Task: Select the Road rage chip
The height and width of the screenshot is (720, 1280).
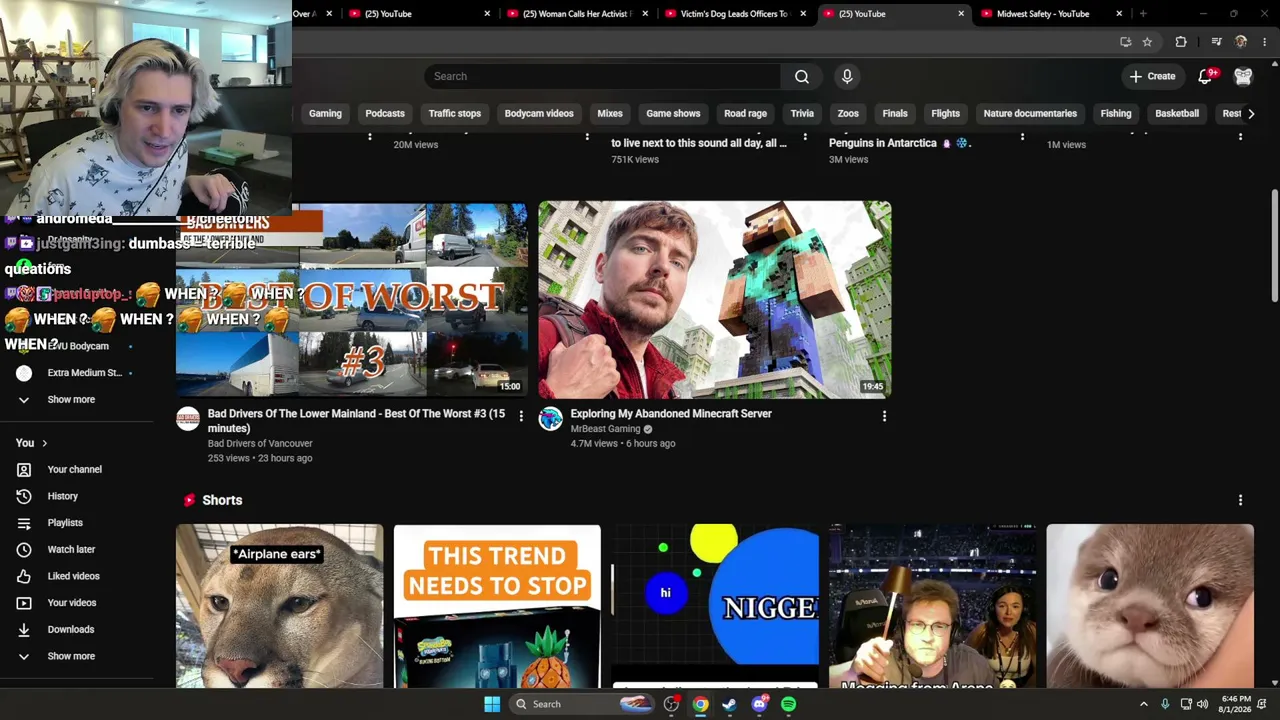Action: click(745, 114)
